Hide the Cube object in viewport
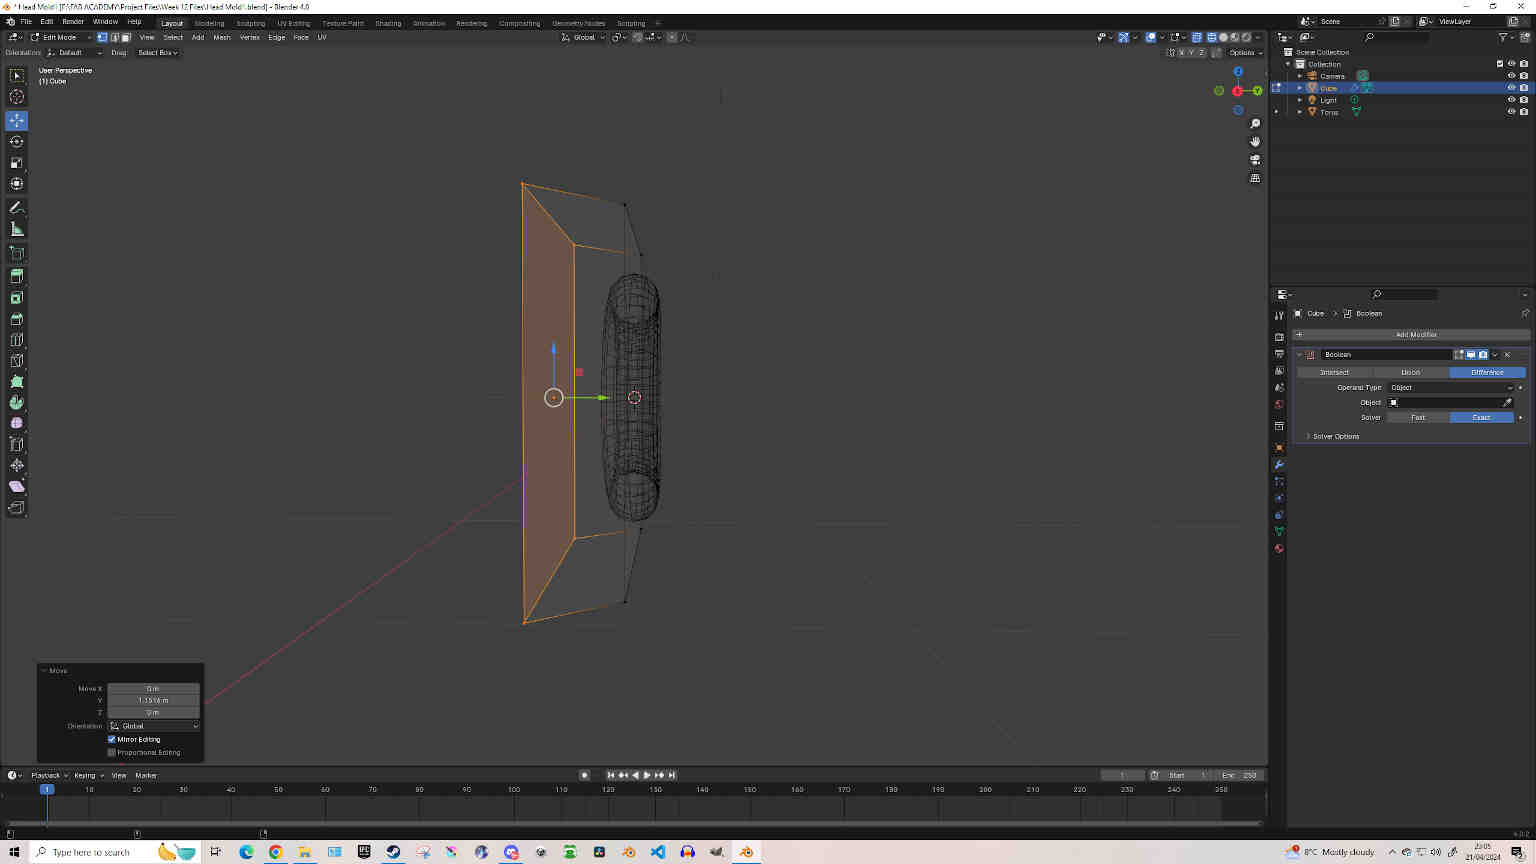1536x864 pixels. [1511, 88]
